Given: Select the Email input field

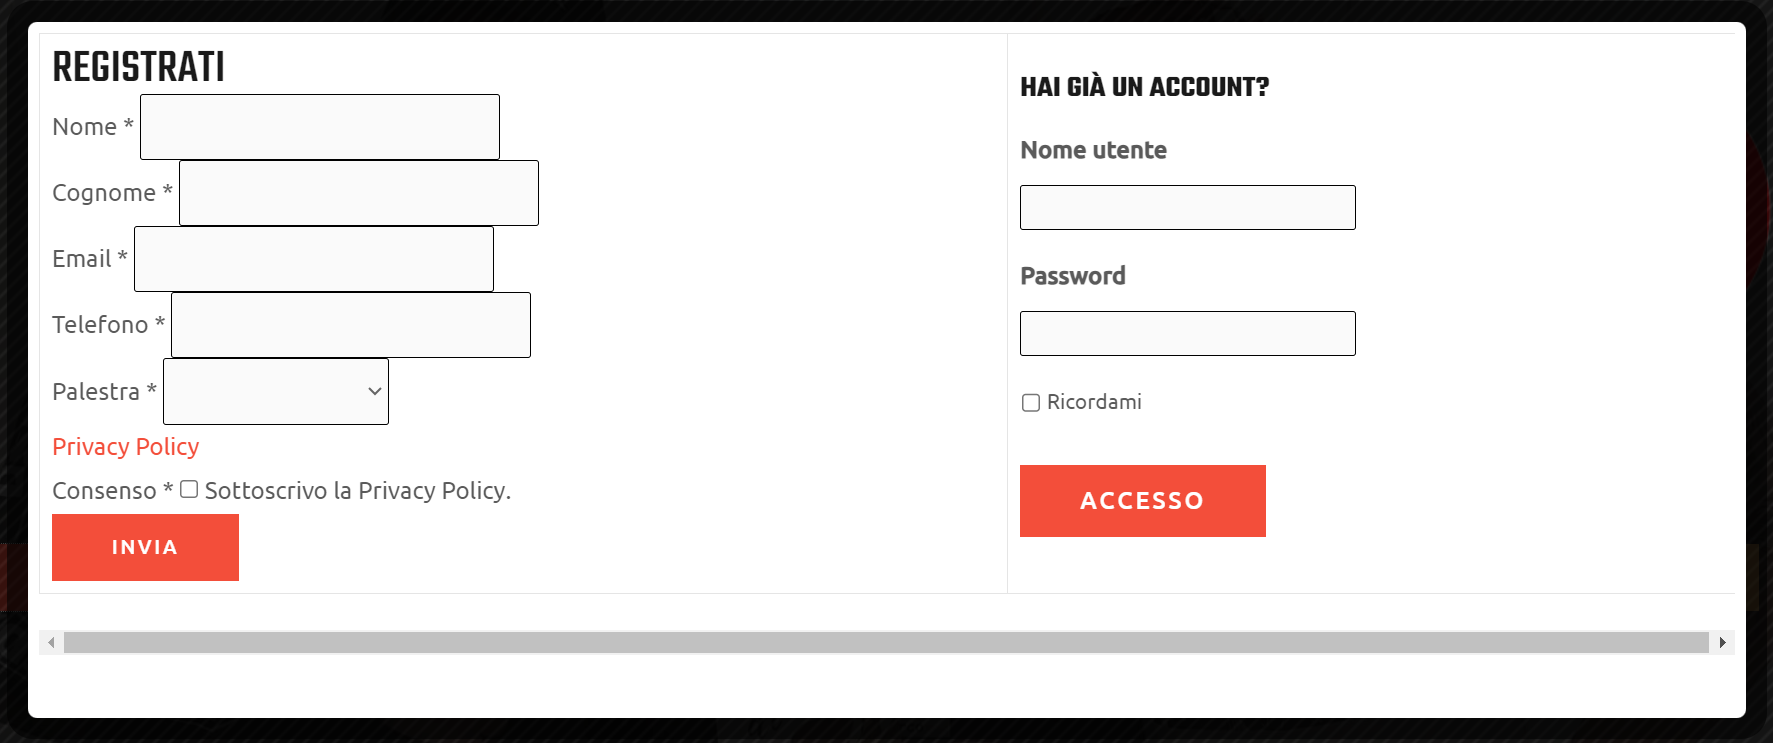Looking at the screenshot, I should coord(314,259).
